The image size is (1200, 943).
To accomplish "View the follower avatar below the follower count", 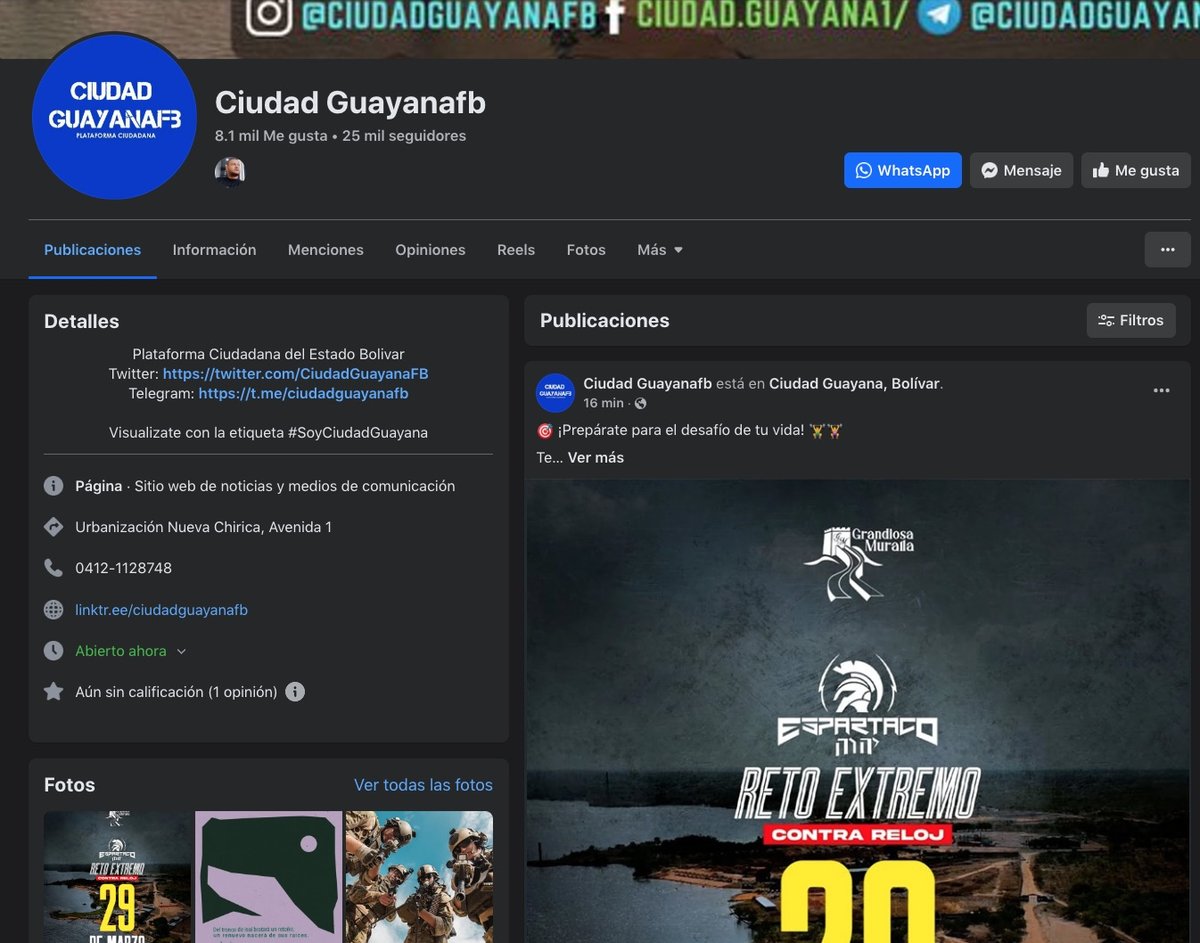I will (x=230, y=172).
